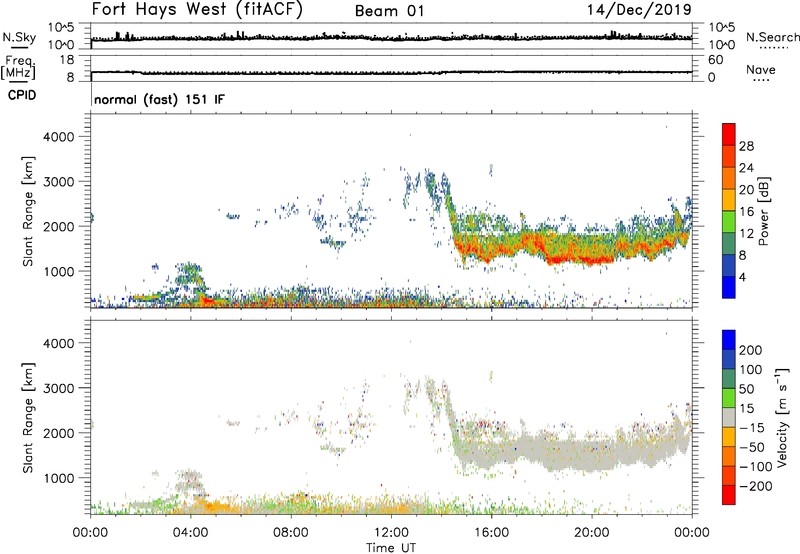This screenshot has width=800, height=554.
Task: Click the blue top of velocity color bar
Action: pyautogui.click(x=729, y=340)
